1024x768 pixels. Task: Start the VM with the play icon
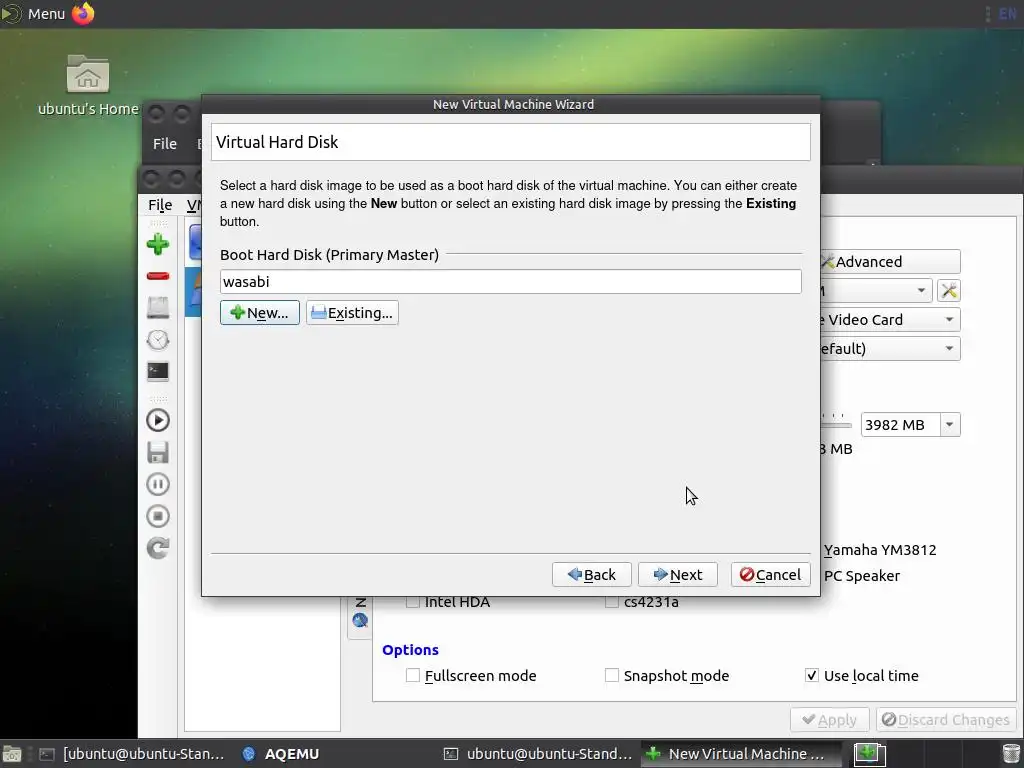pos(157,420)
